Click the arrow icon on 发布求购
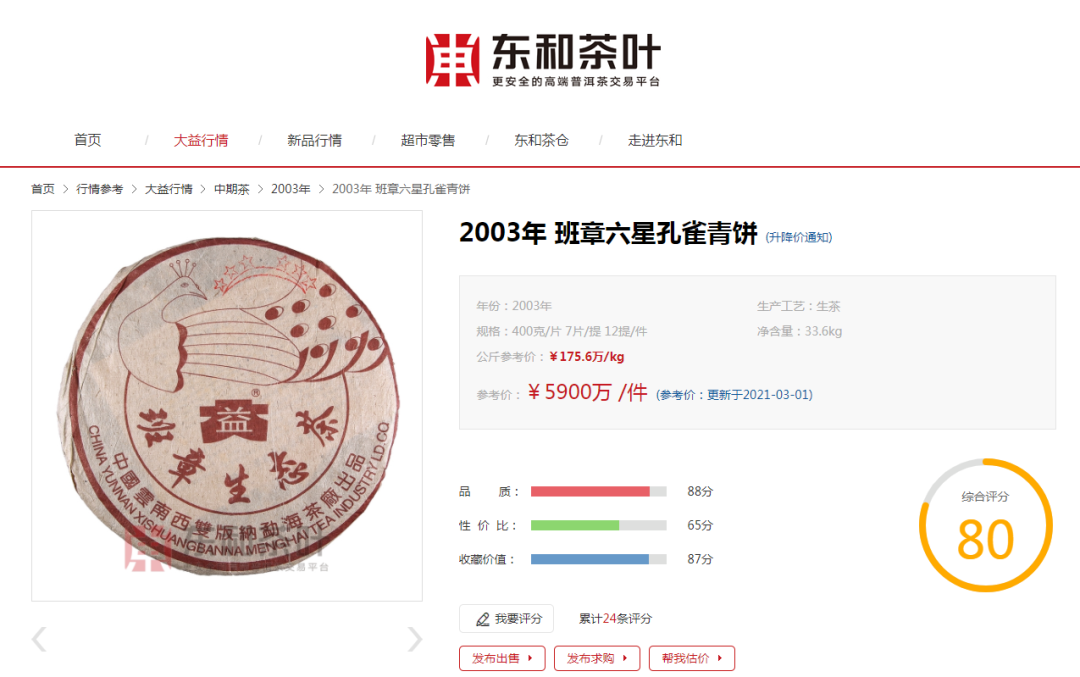This screenshot has height=677, width=1080. pos(625,658)
